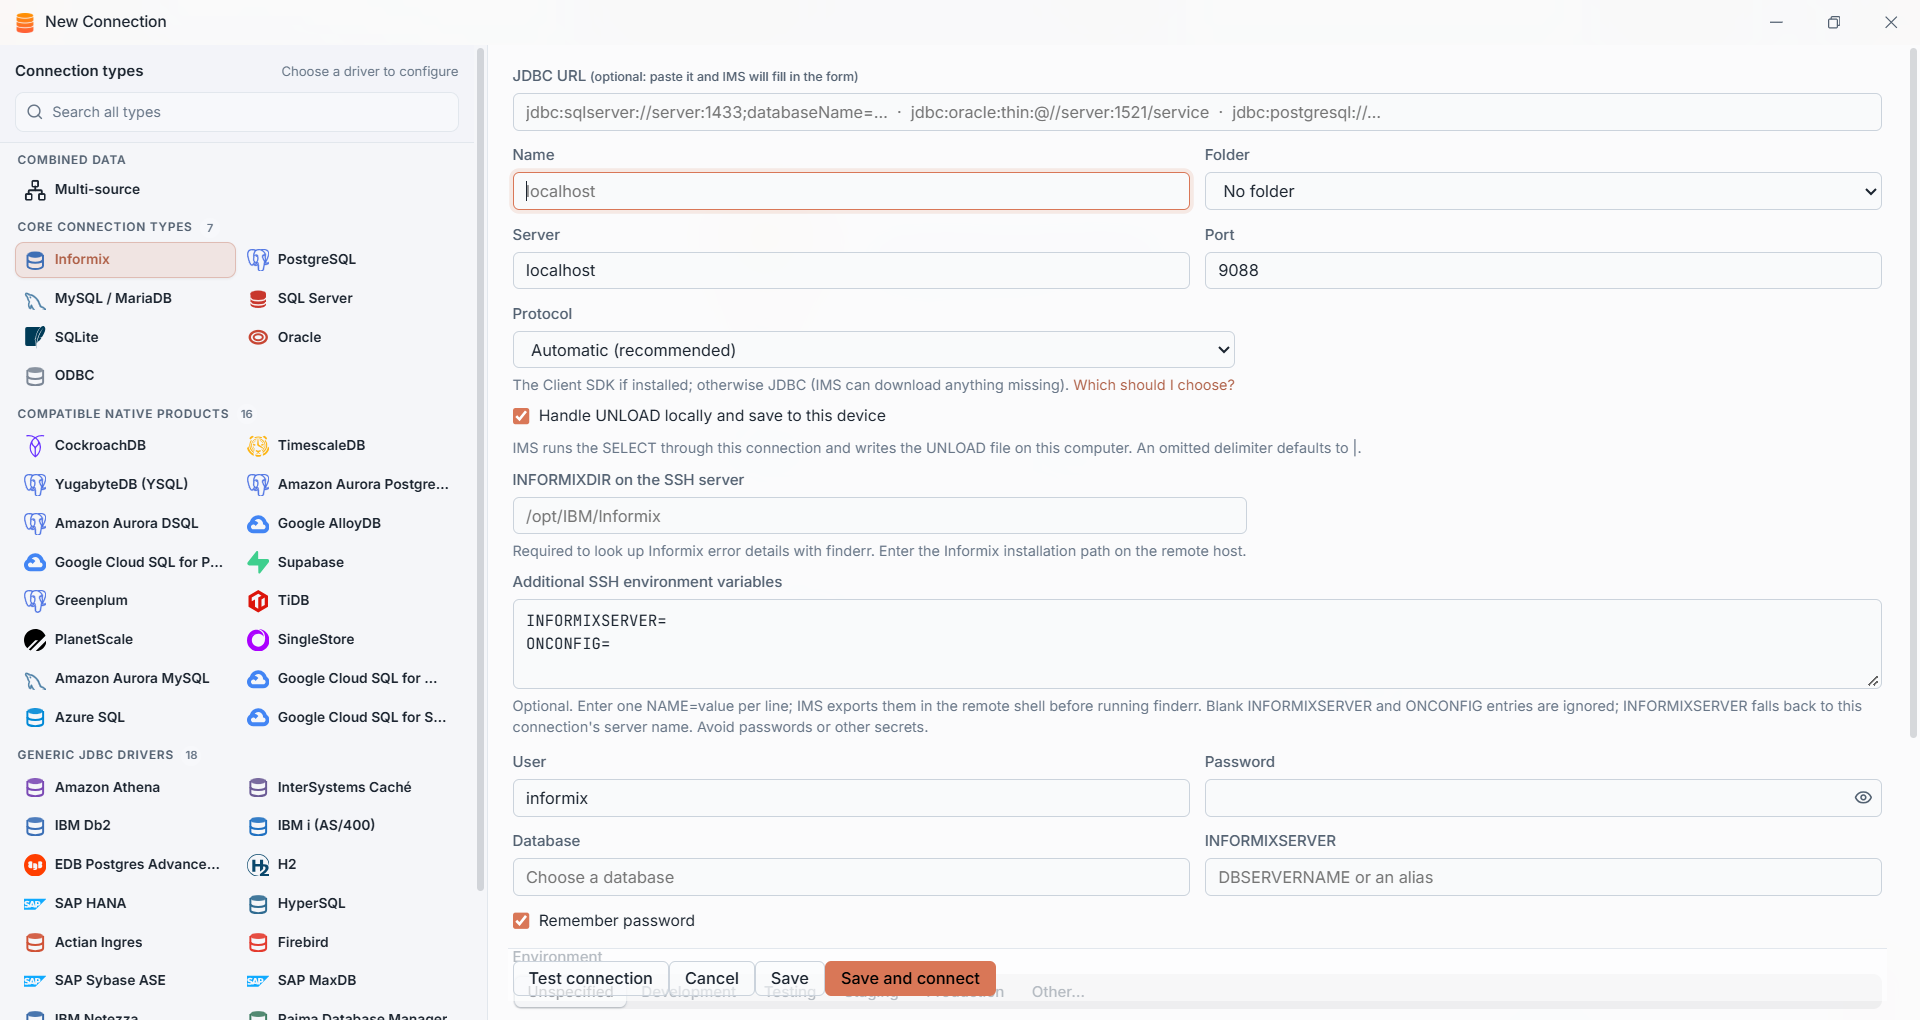This screenshot has width=1920, height=1020.
Task: Select the Supabase lightning icon
Action: [x=258, y=562]
